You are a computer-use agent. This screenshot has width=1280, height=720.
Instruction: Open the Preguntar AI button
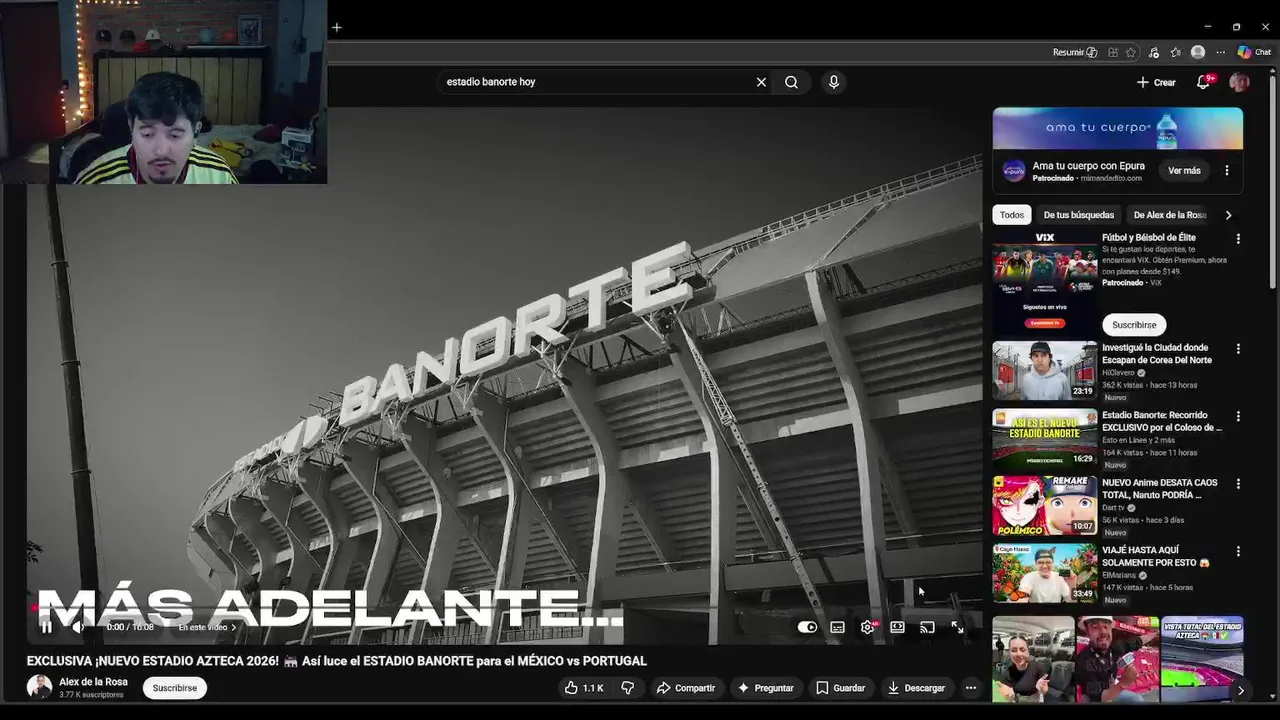(765, 688)
